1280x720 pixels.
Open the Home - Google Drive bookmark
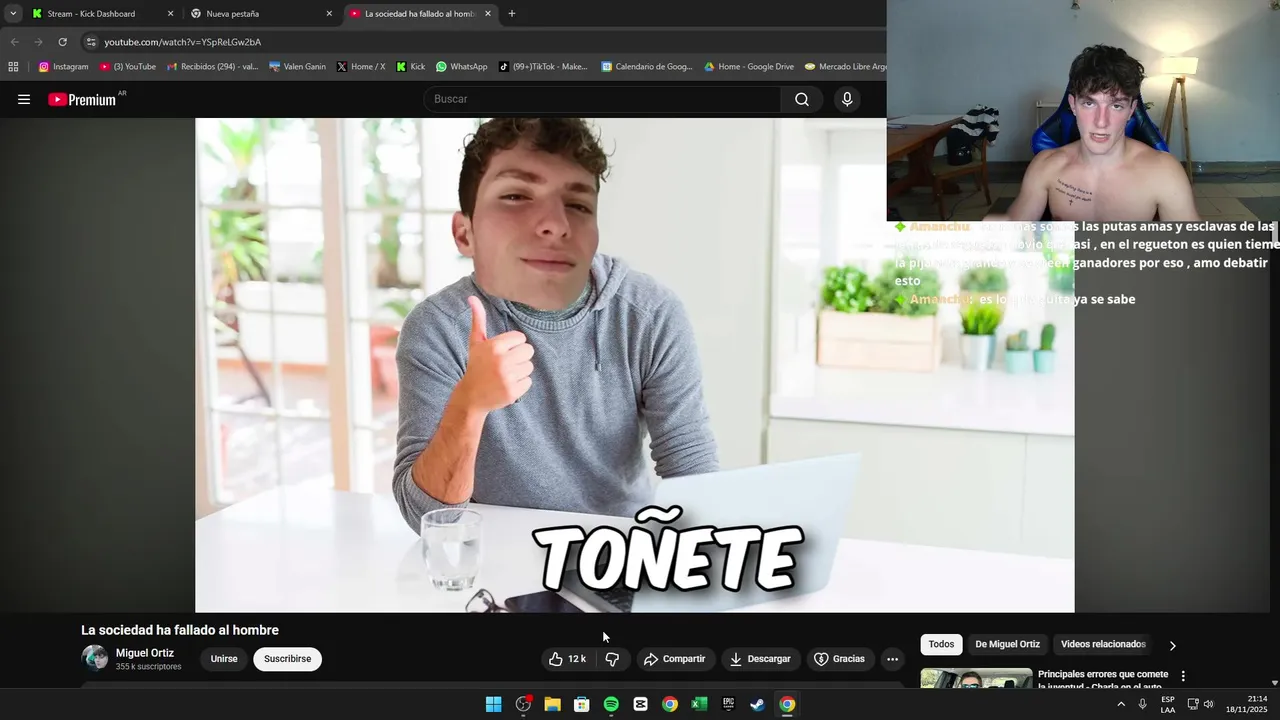click(x=748, y=67)
